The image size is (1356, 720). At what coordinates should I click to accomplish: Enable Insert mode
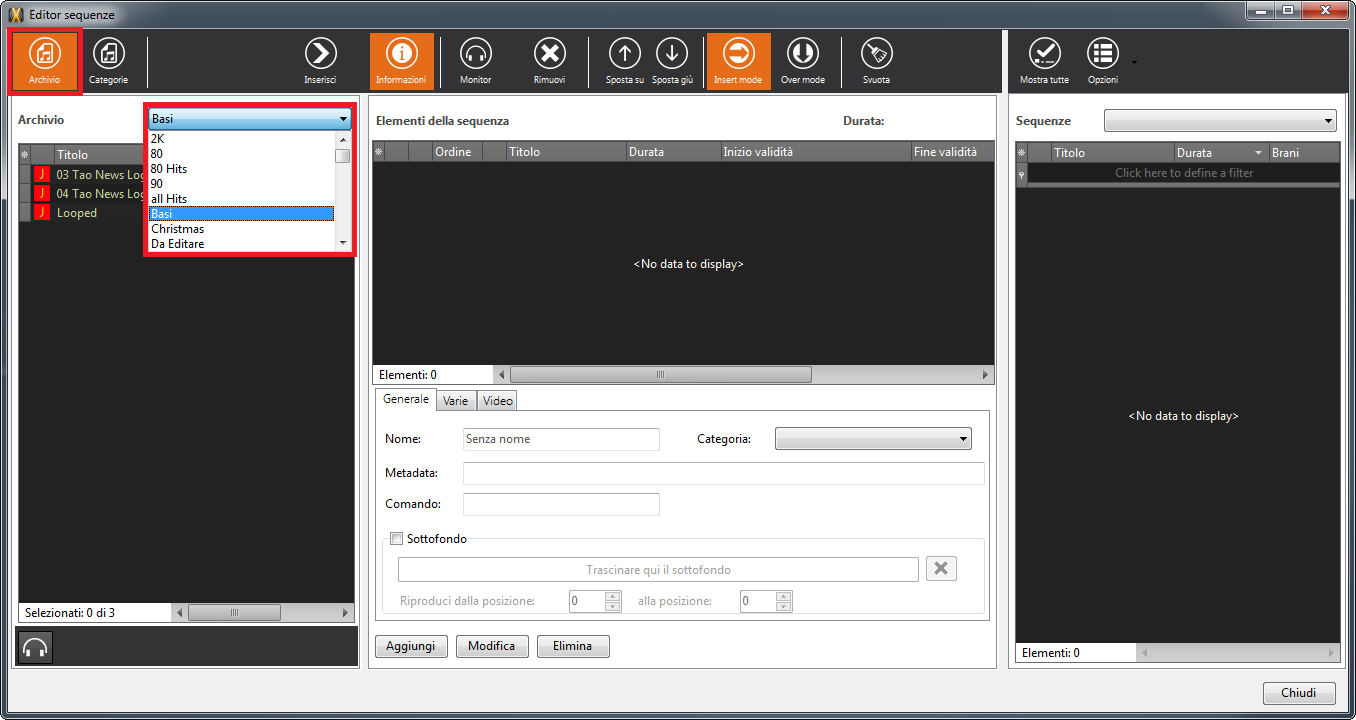click(x=738, y=60)
